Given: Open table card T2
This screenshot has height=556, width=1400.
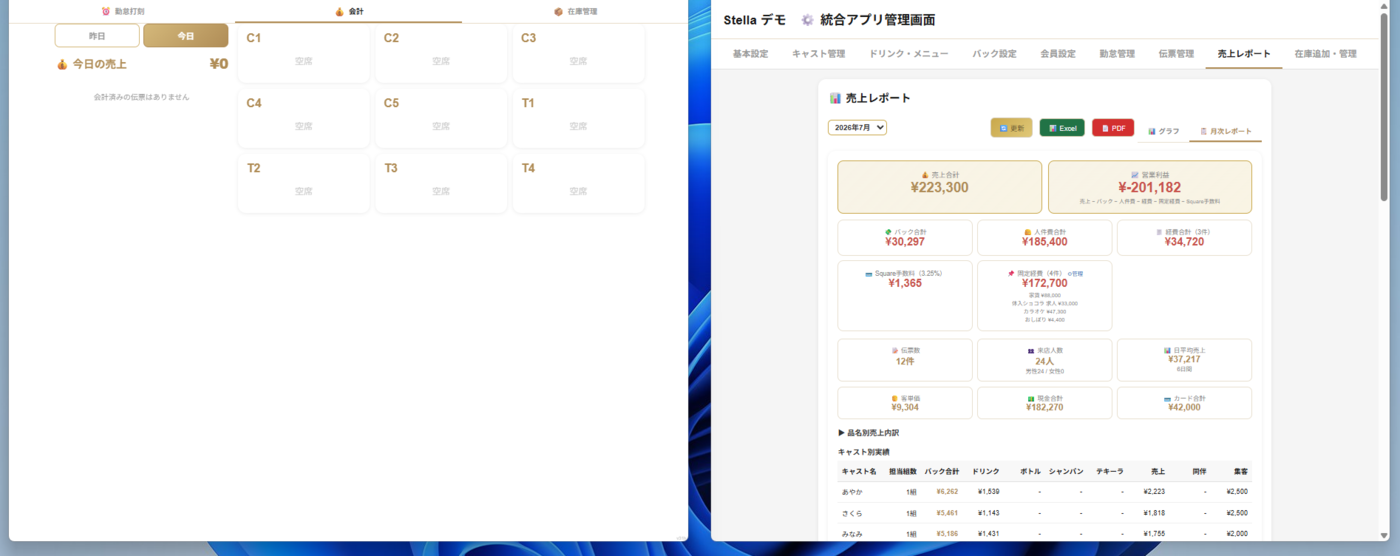Looking at the screenshot, I should pos(303,183).
